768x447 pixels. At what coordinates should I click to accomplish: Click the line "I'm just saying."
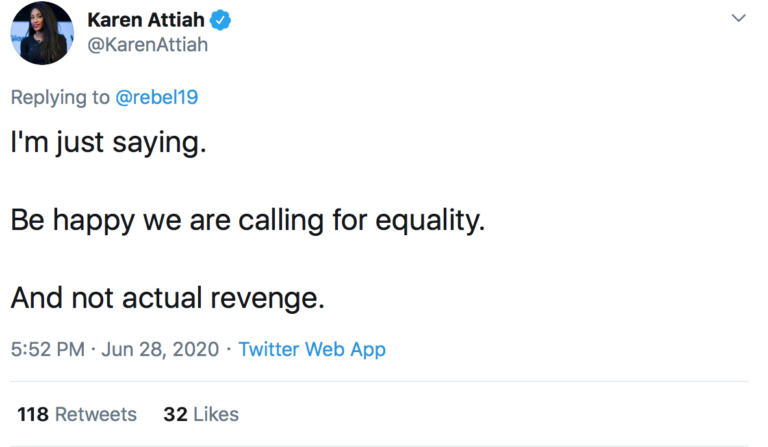108,142
